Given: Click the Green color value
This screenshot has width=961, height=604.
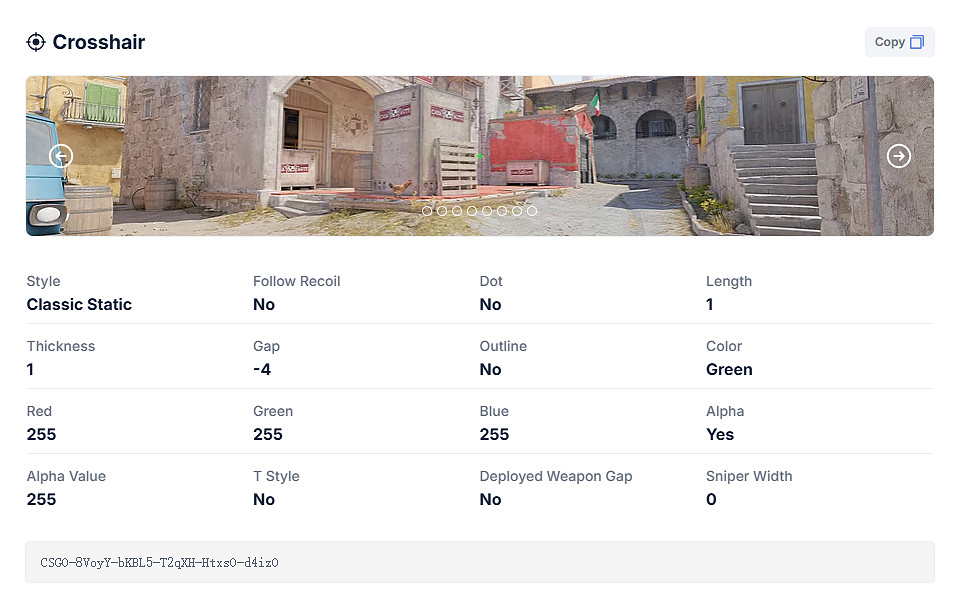Looking at the screenshot, I should [x=729, y=370].
